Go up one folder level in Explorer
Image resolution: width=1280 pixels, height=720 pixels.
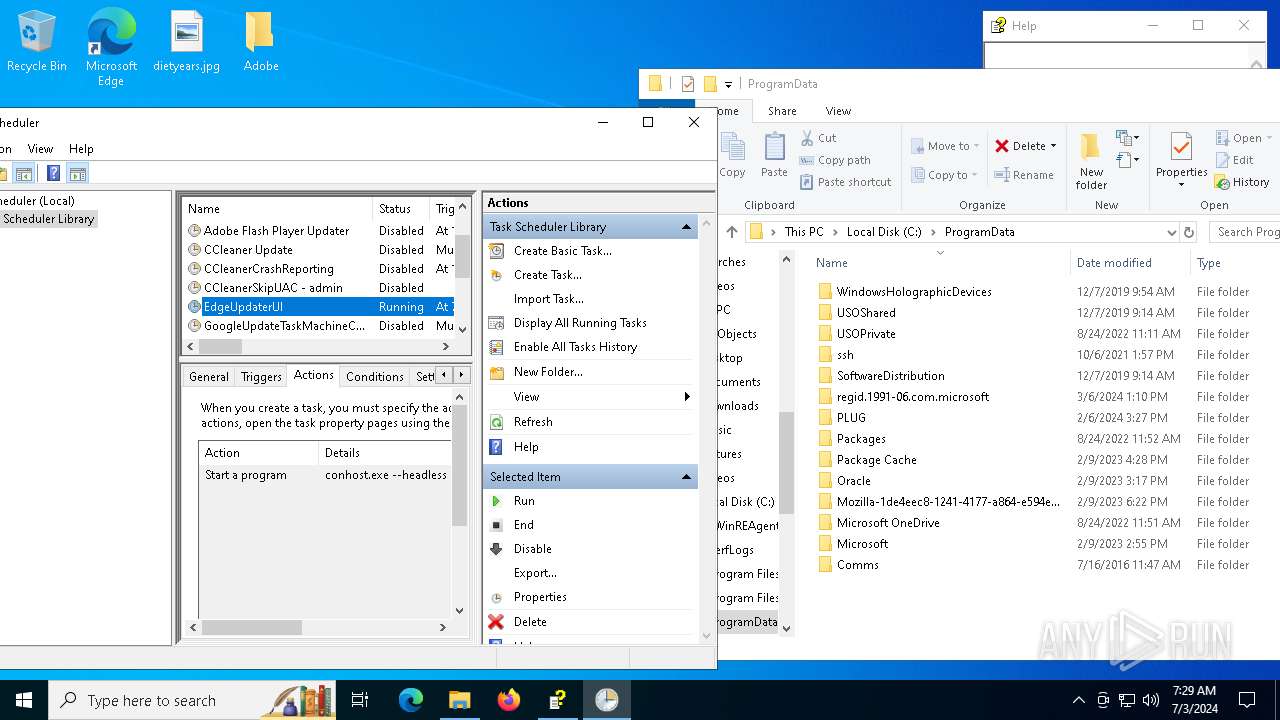point(731,232)
